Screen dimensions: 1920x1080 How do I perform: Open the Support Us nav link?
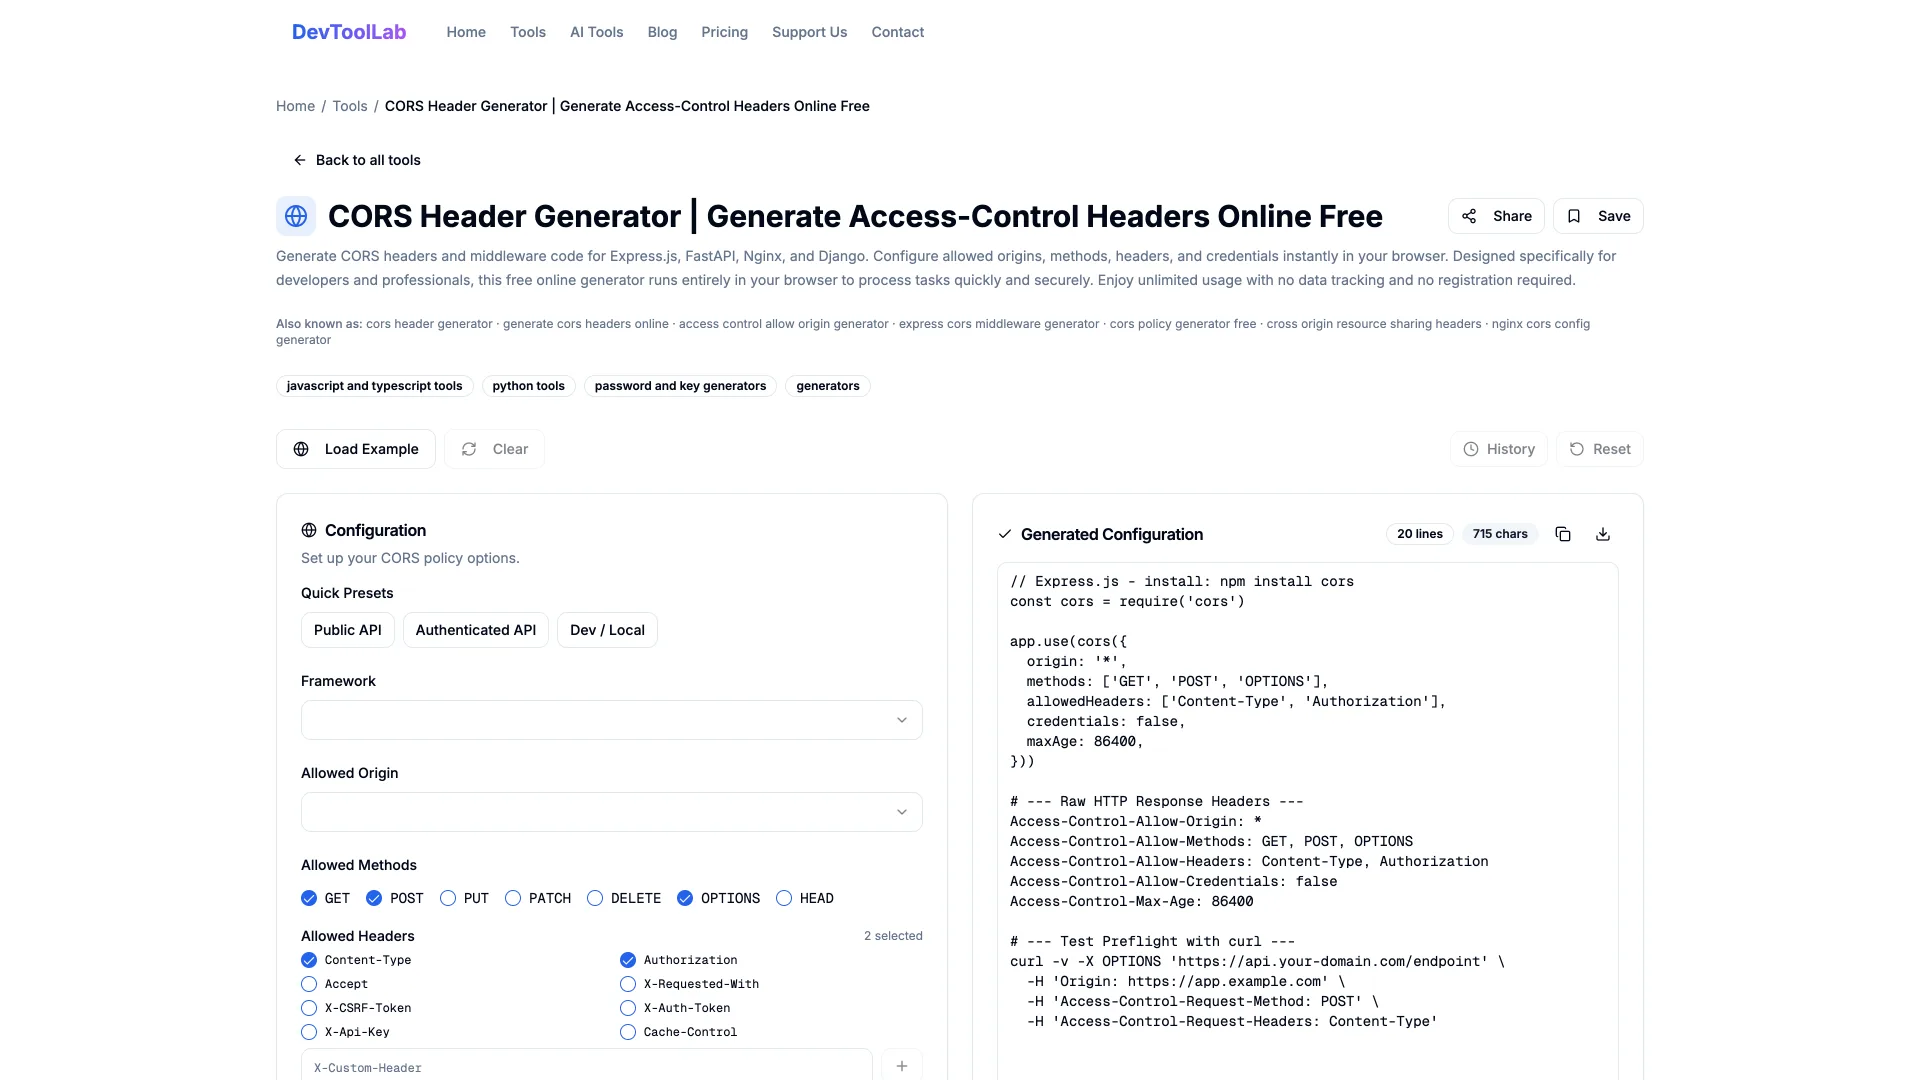tap(810, 32)
